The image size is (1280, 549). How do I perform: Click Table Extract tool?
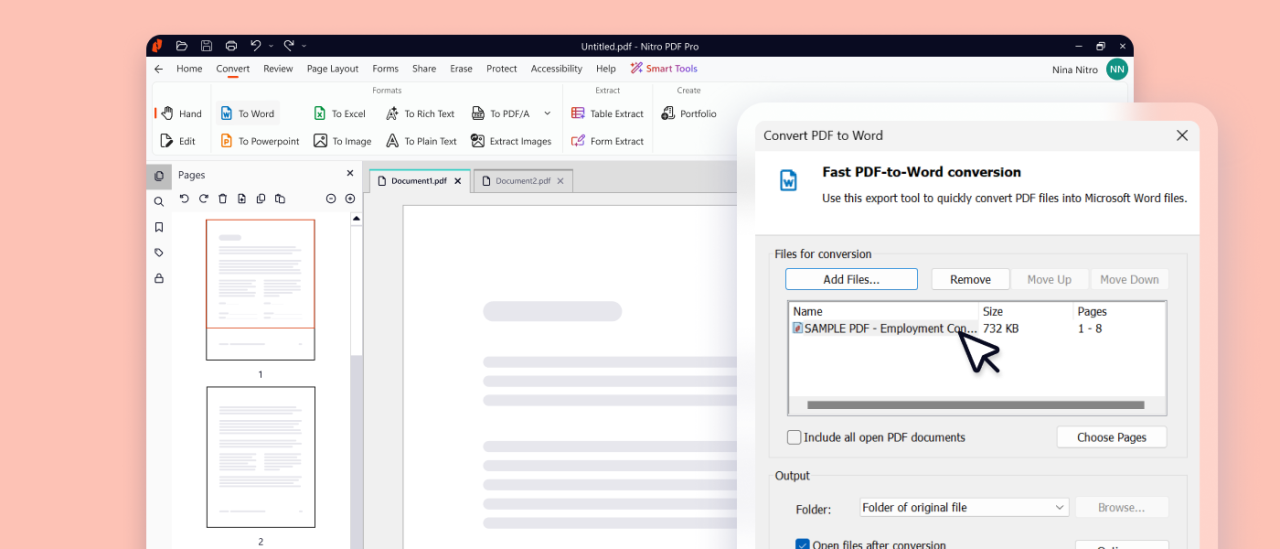607,114
